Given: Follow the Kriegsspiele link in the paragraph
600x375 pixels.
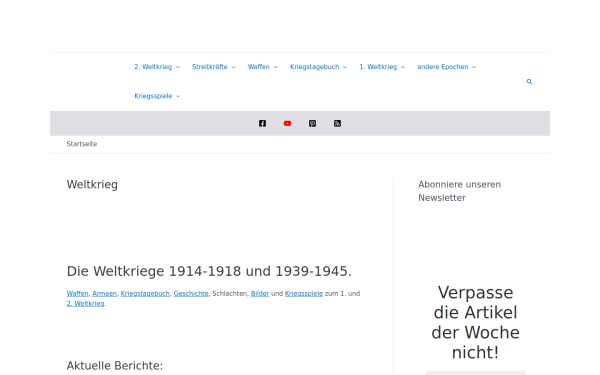Looking at the screenshot, I should coord(304,293).
